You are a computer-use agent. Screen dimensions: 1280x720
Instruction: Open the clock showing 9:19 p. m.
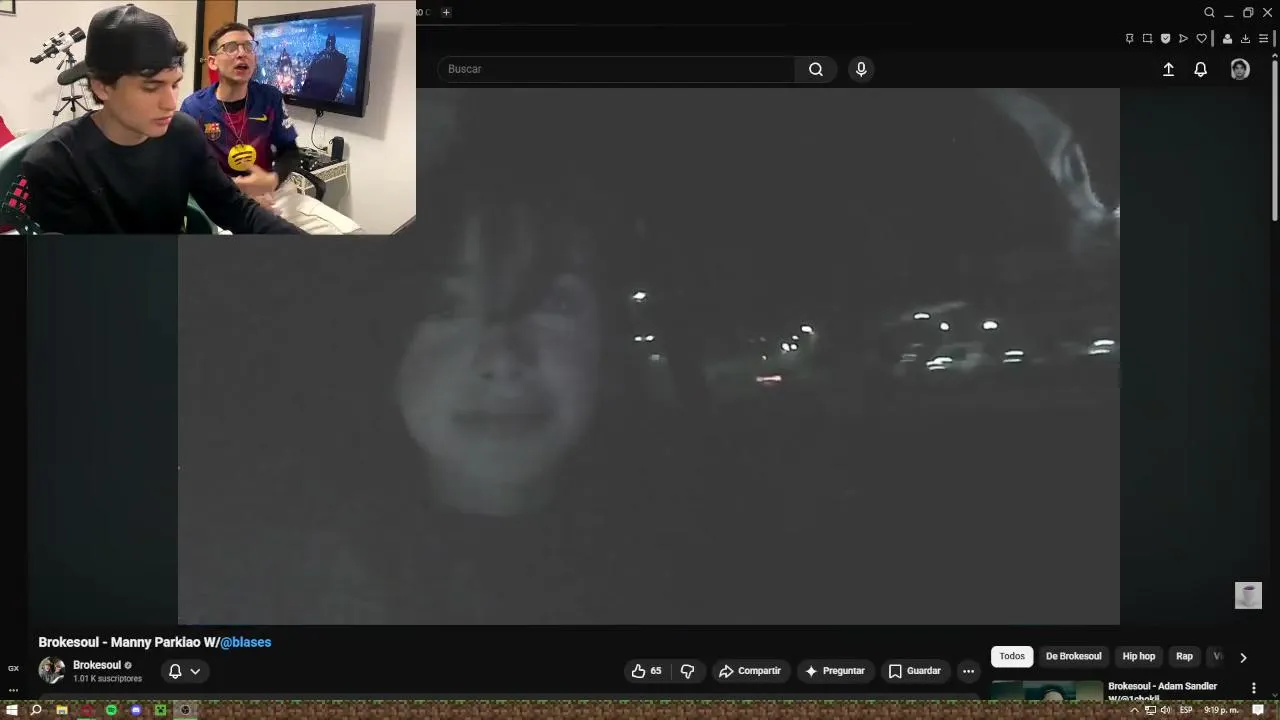pos(1222,710)
